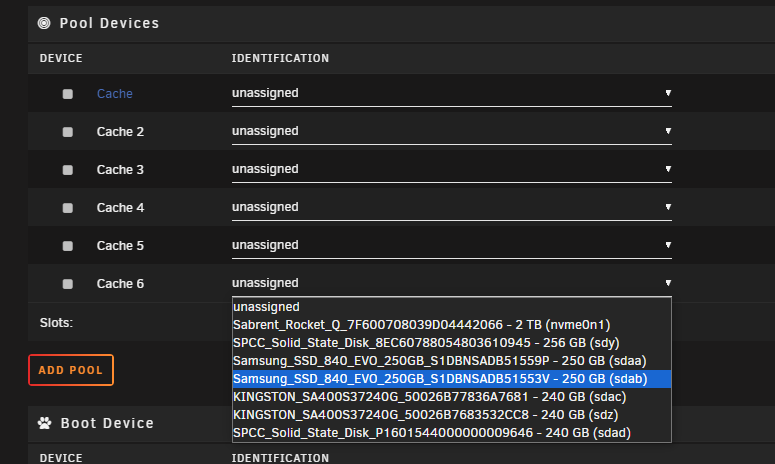
Task: Click the DEVICE column header in Pool Devices
Action: point(61,58)
